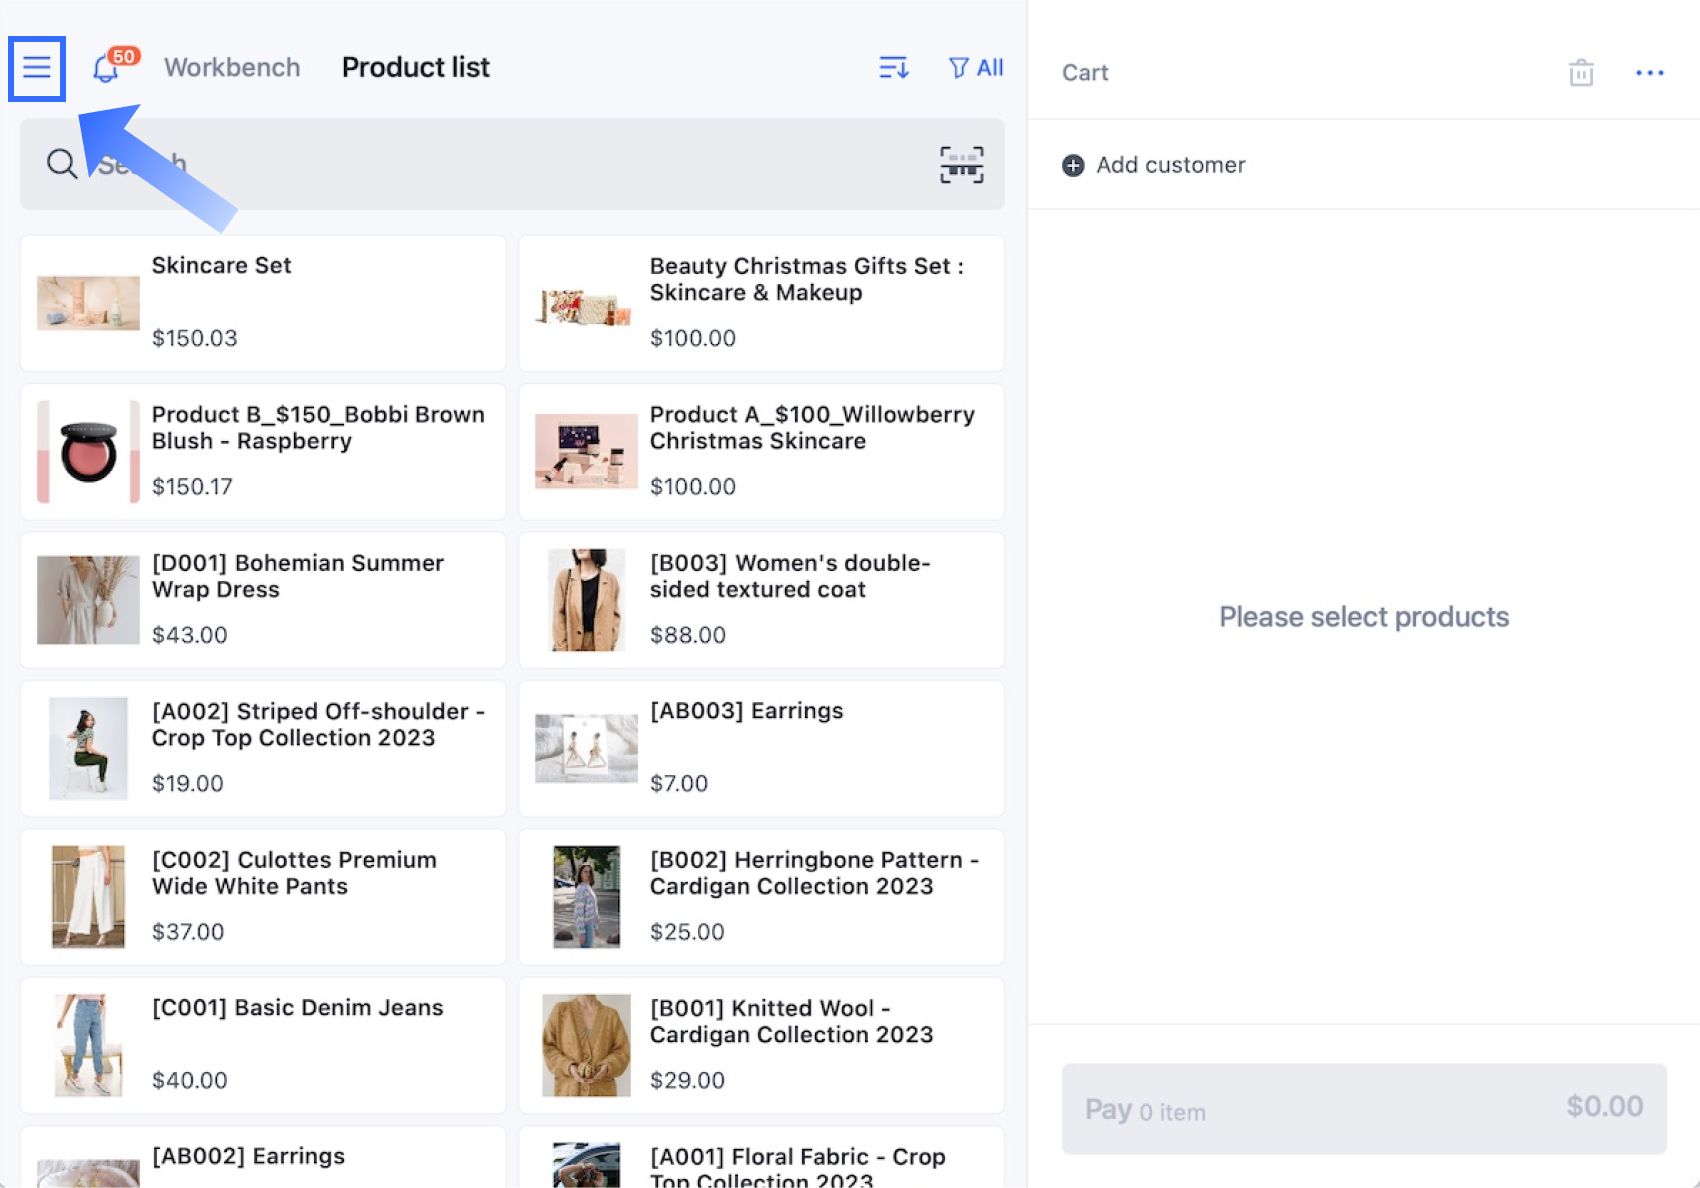Add Women's double-sided textured coat
Screen dimensions: 1700x1188
coord(761,600)
